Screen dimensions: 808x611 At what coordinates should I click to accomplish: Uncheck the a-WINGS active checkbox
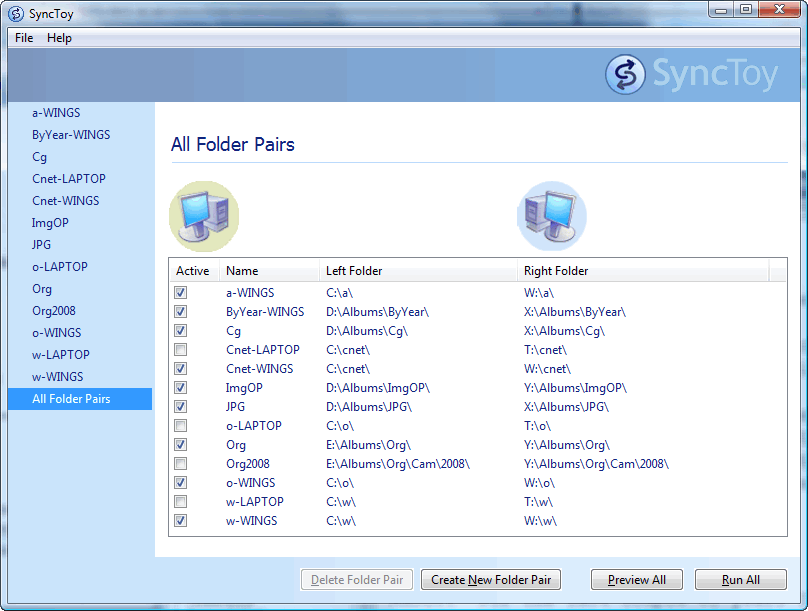[x=180, y=293]
